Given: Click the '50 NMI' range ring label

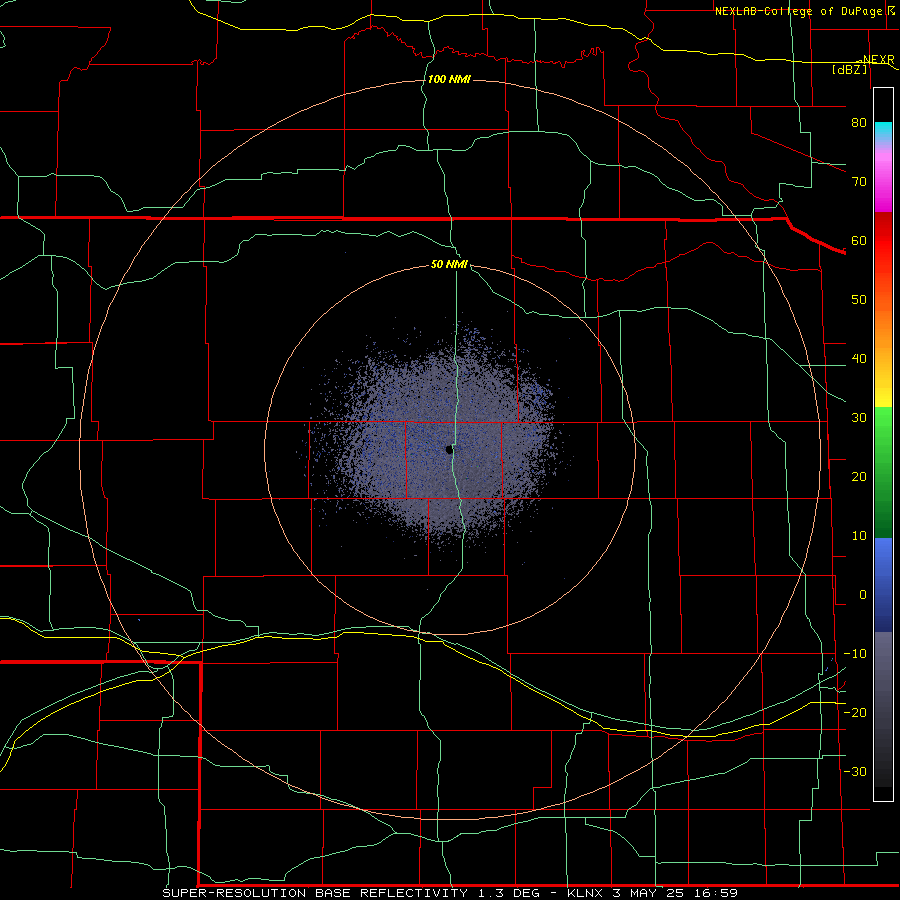Looking at the screenshot, I should 449,265.
